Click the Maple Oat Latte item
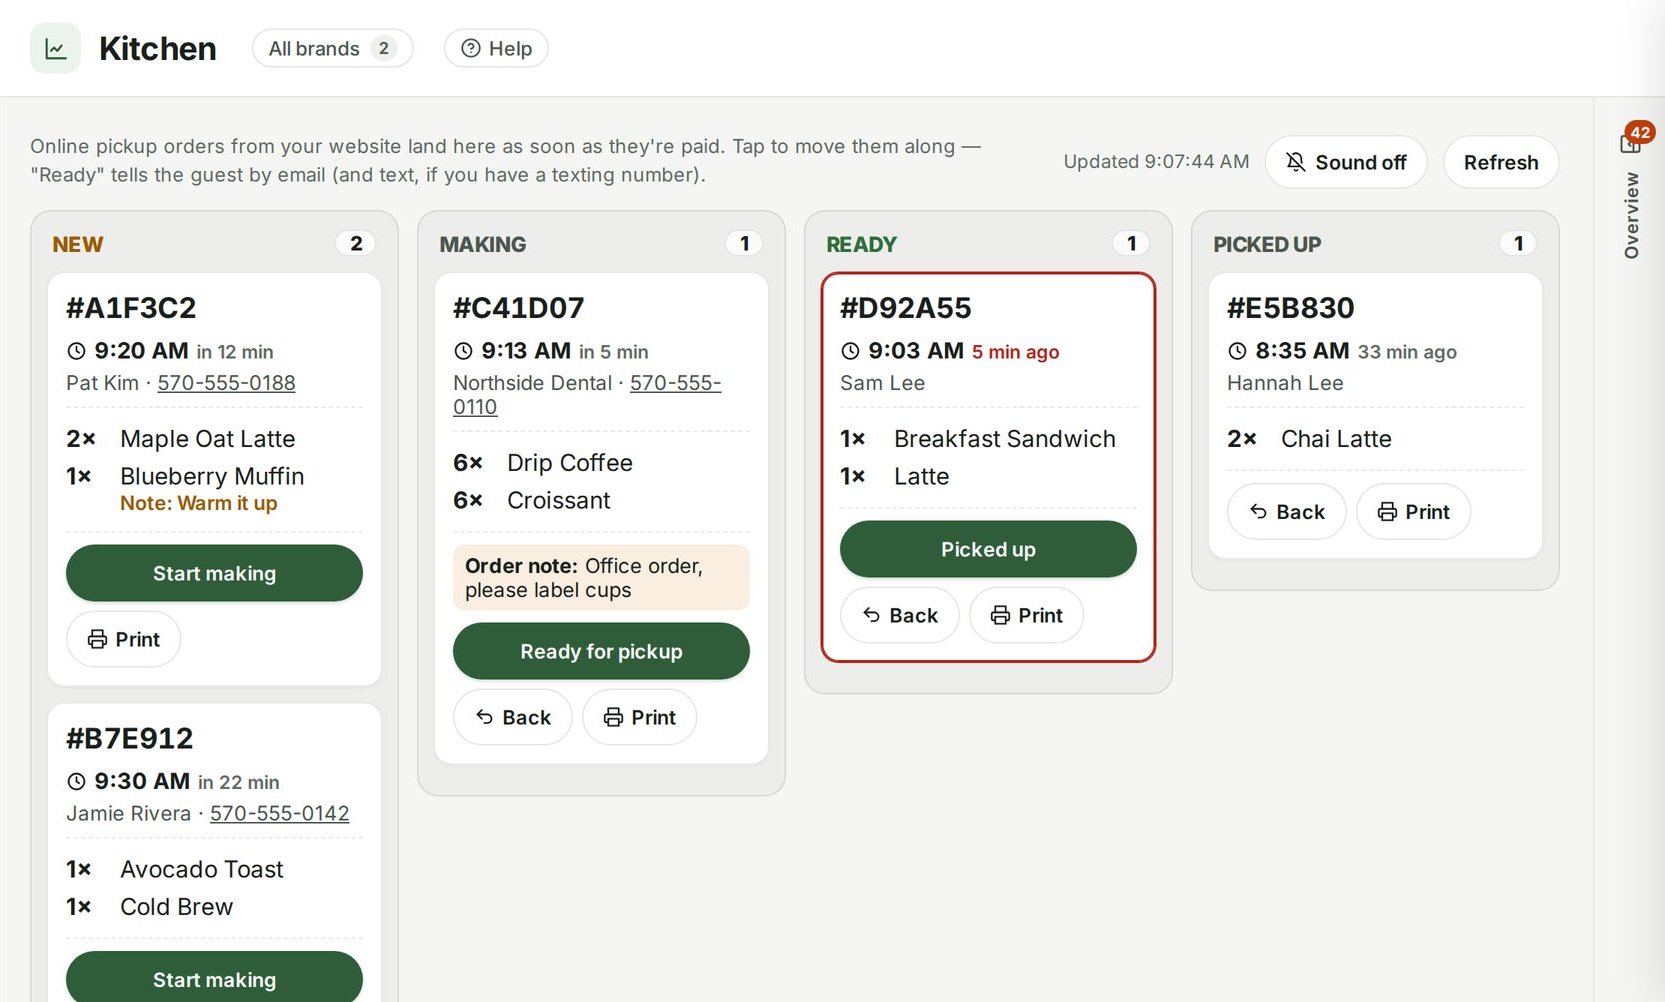The image size is (1665, 1002). click(208, 439)
